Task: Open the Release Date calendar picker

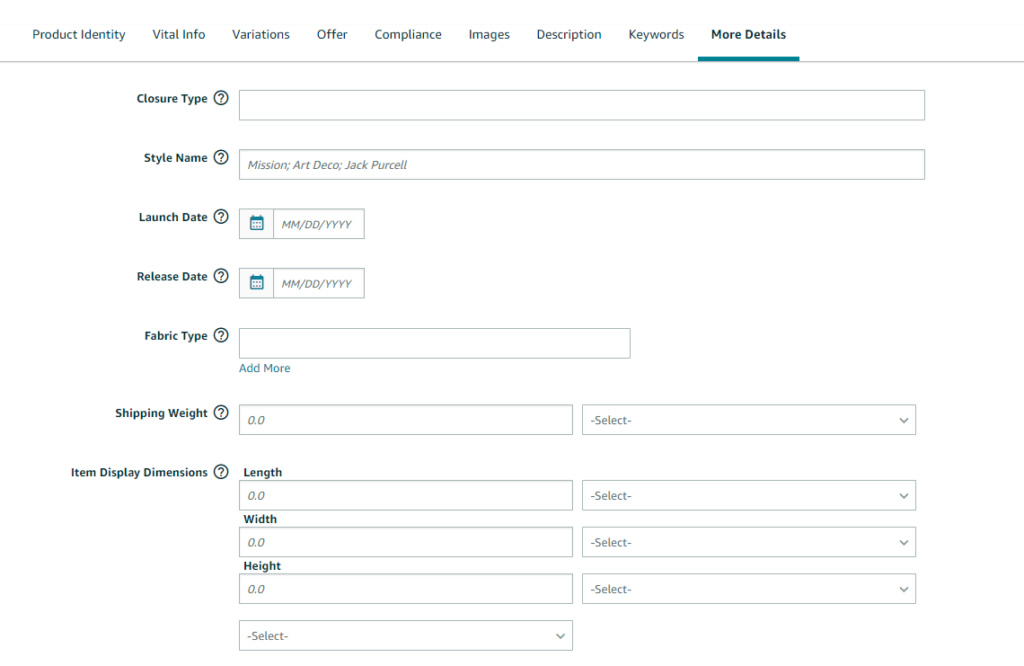Action: [x=257, y=283]
